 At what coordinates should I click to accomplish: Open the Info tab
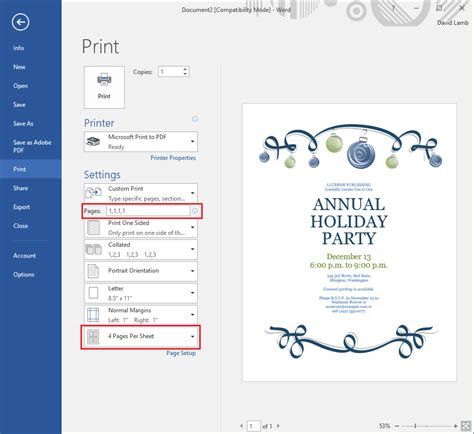[18, 48]
